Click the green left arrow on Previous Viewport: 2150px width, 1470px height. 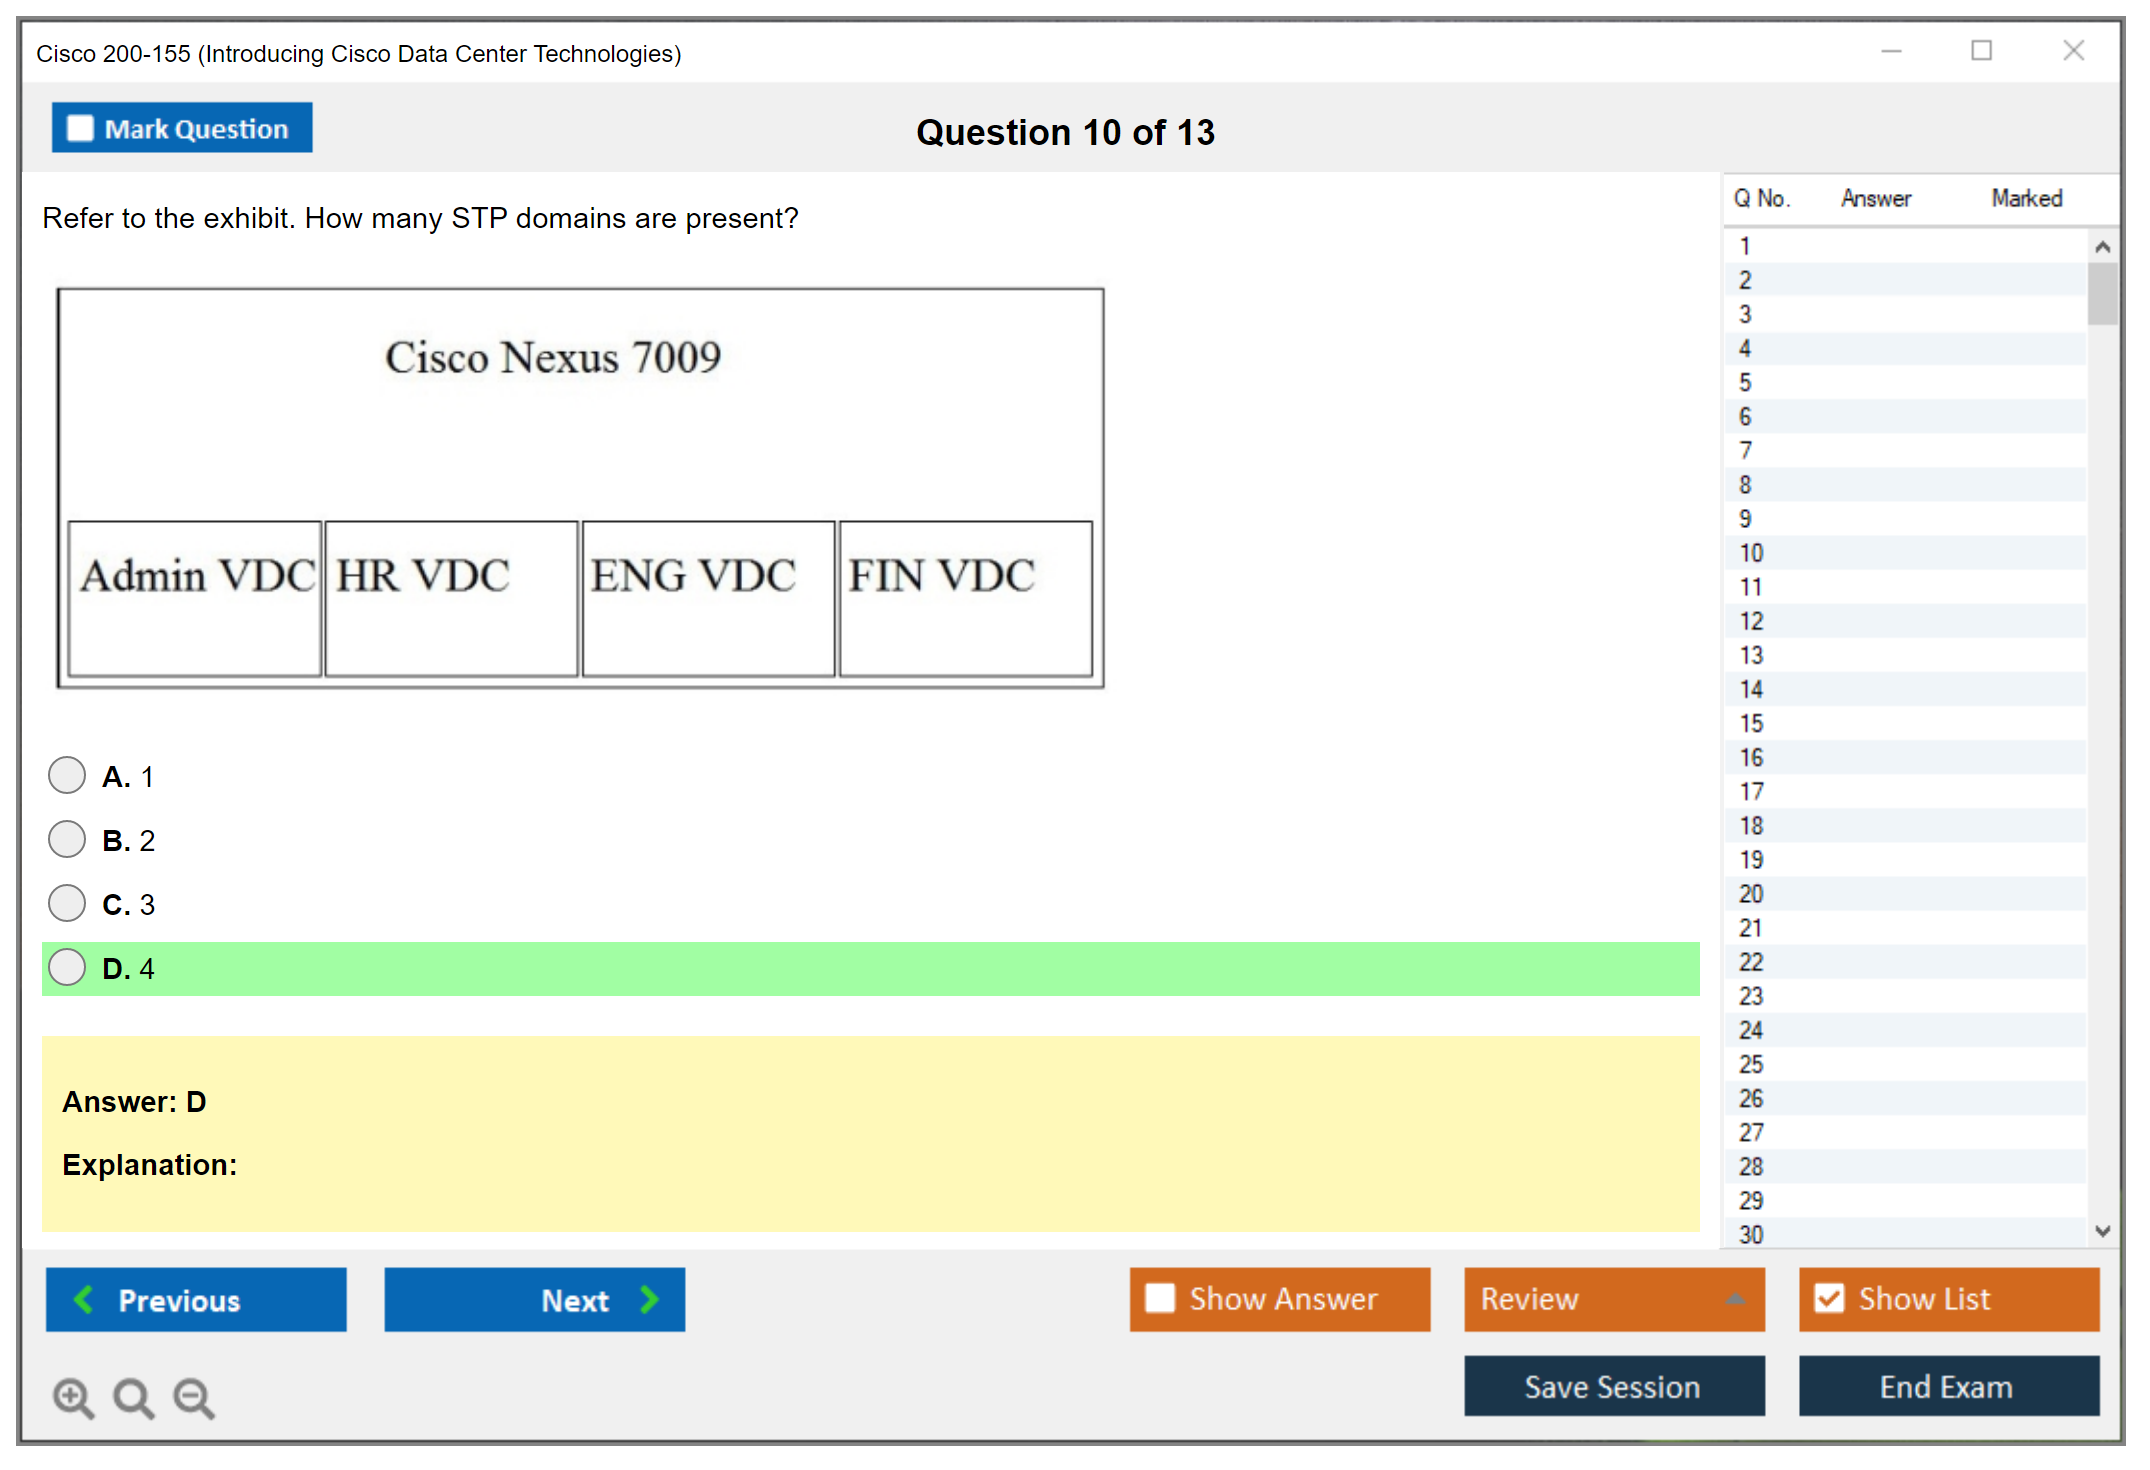tap(85, 1299)
